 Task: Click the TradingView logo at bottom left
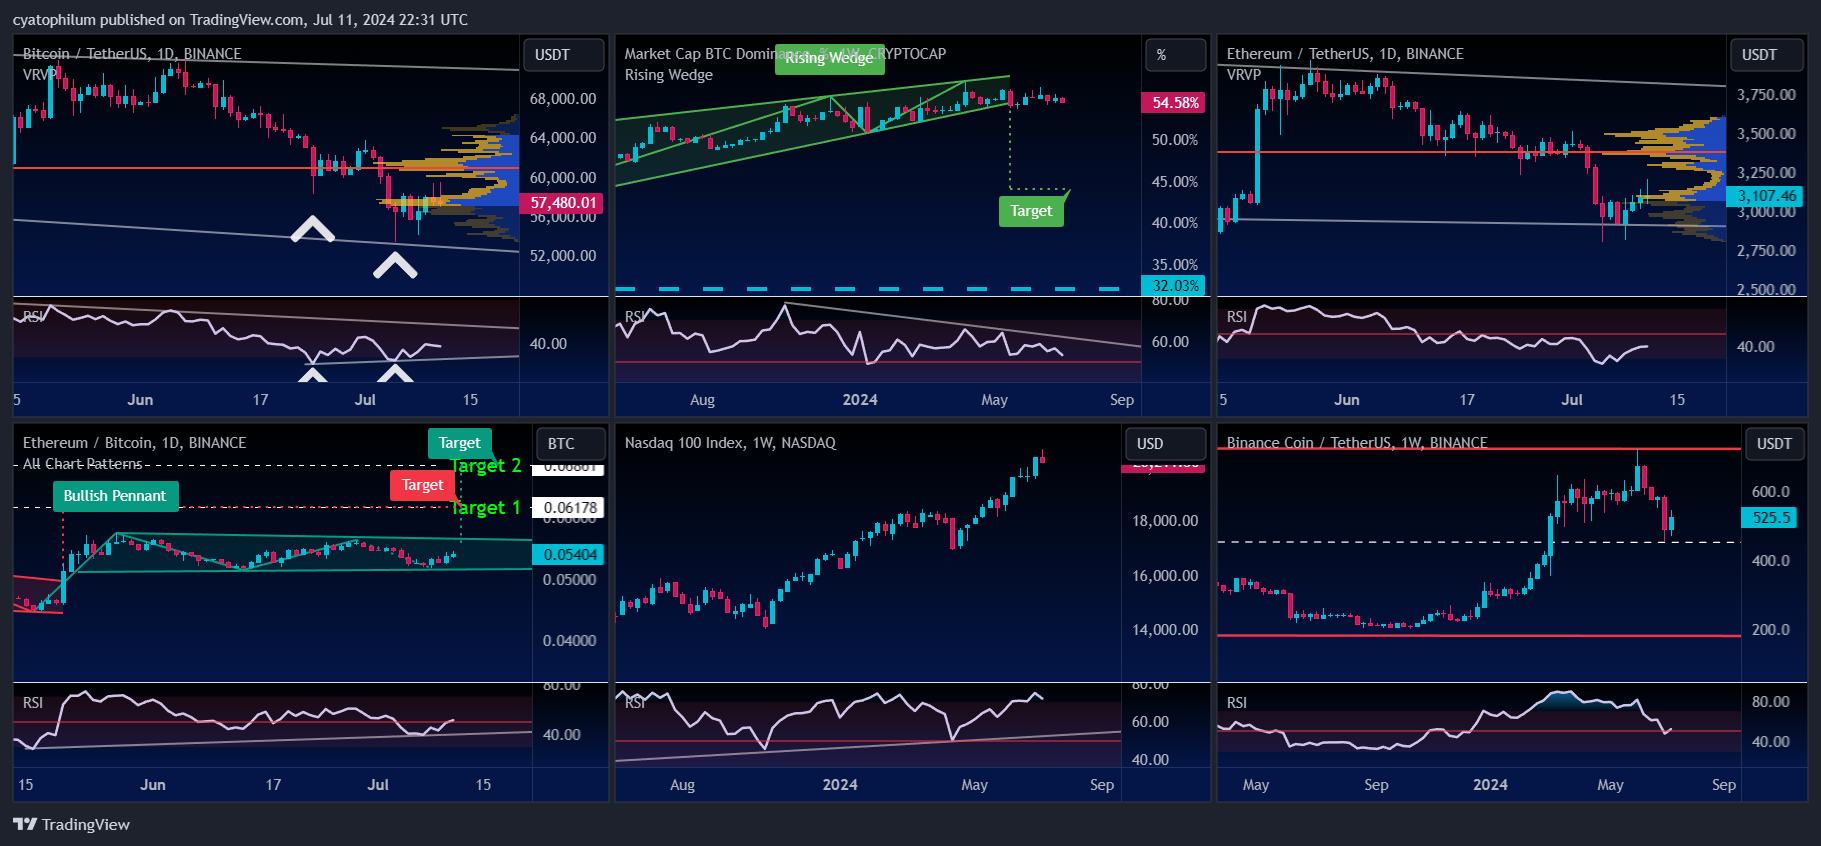[x=71, y=824]
